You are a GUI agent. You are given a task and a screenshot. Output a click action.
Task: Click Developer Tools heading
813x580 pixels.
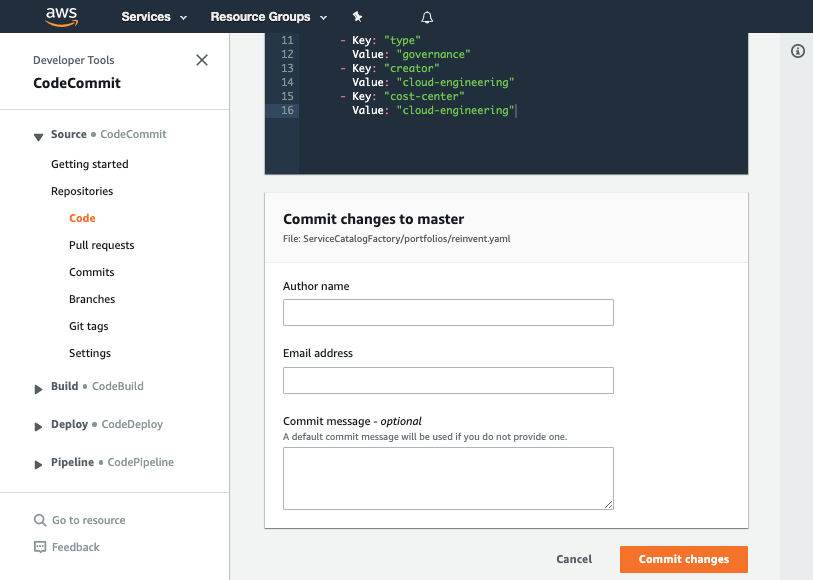(x=74, y=60)
